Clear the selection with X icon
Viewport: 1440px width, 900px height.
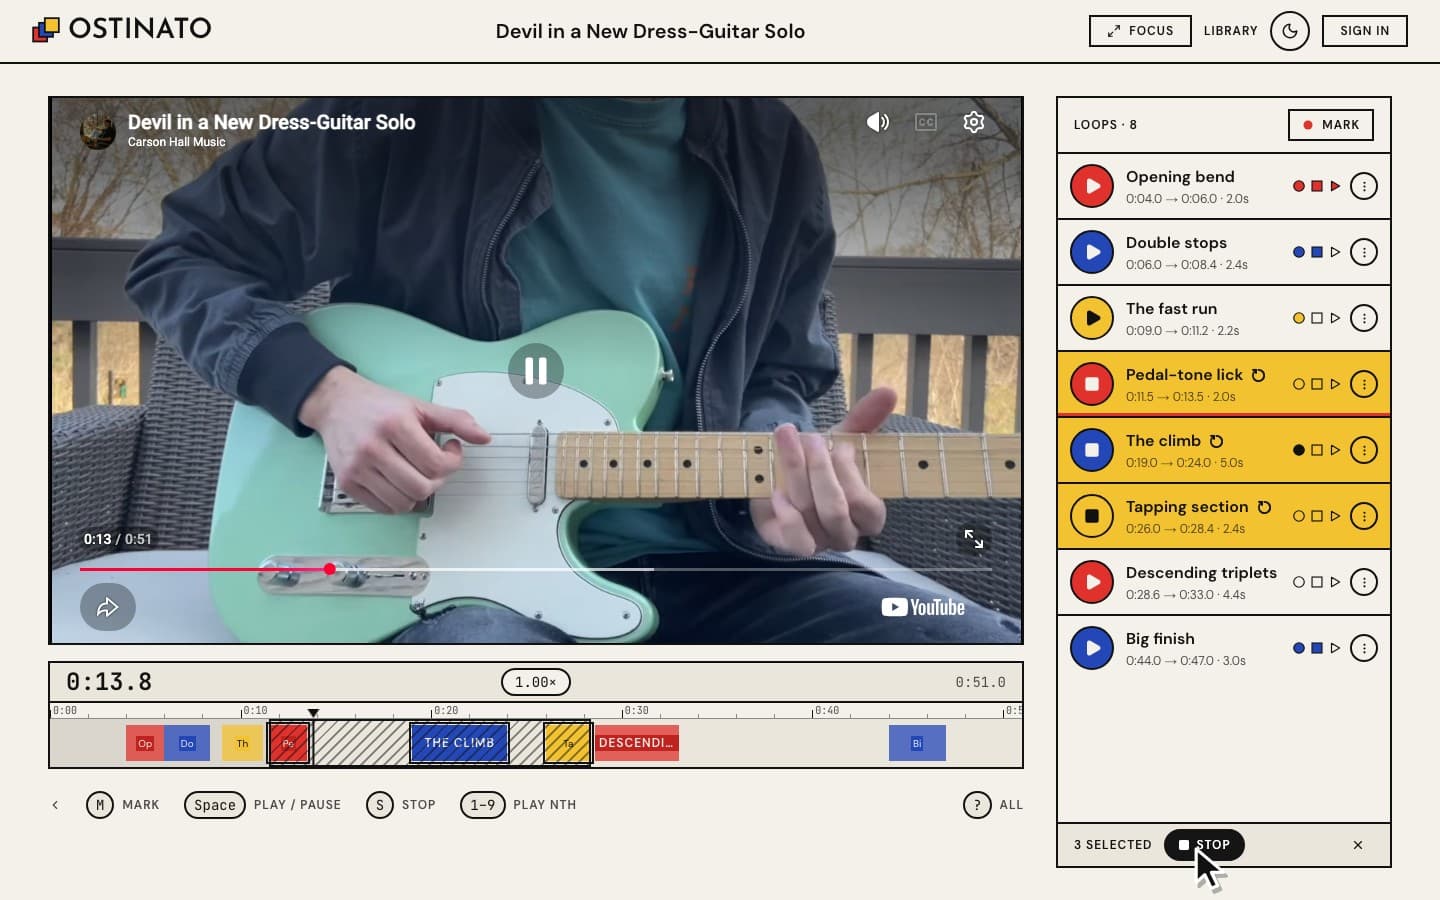[x=1358, y=845]
